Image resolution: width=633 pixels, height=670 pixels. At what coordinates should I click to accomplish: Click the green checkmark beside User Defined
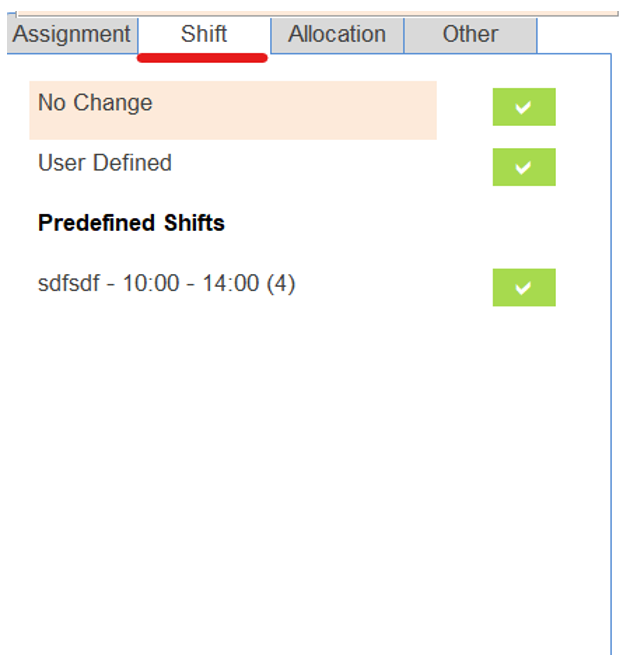coord(524,167)
